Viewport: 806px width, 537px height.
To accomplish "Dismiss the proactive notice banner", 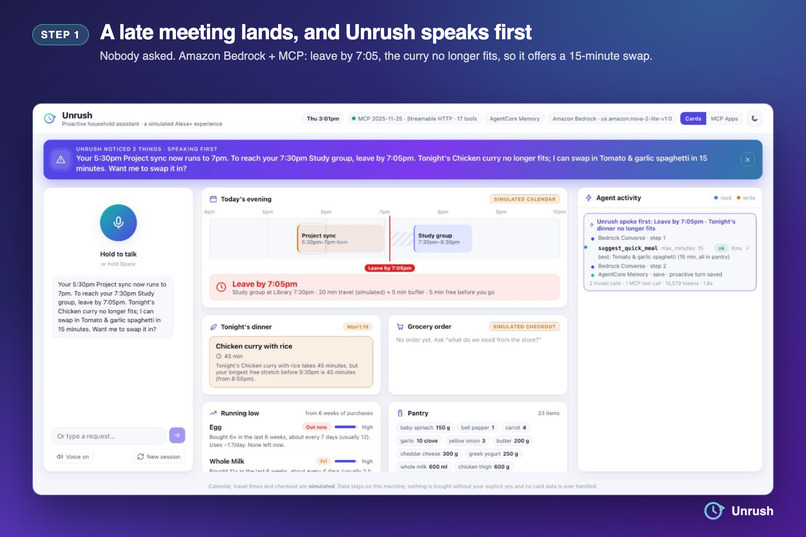I will pyautogui.click(x=747, y=160).
